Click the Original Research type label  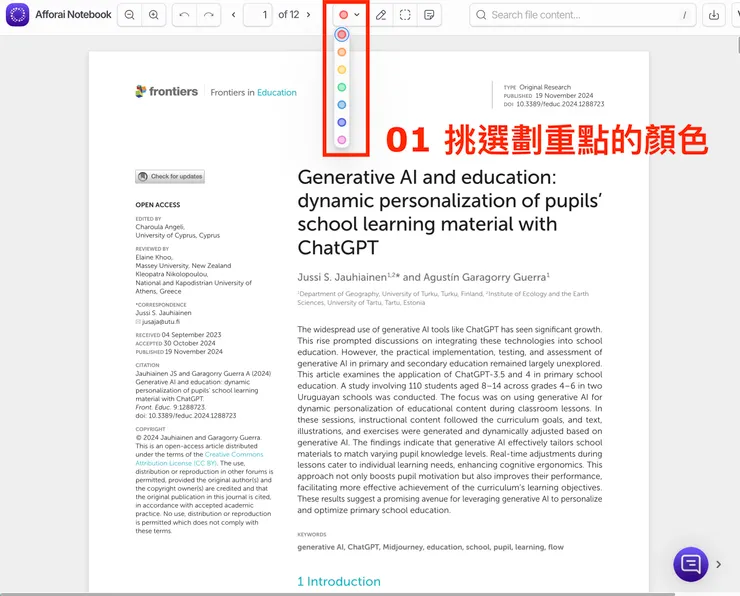tap(545, 87)
